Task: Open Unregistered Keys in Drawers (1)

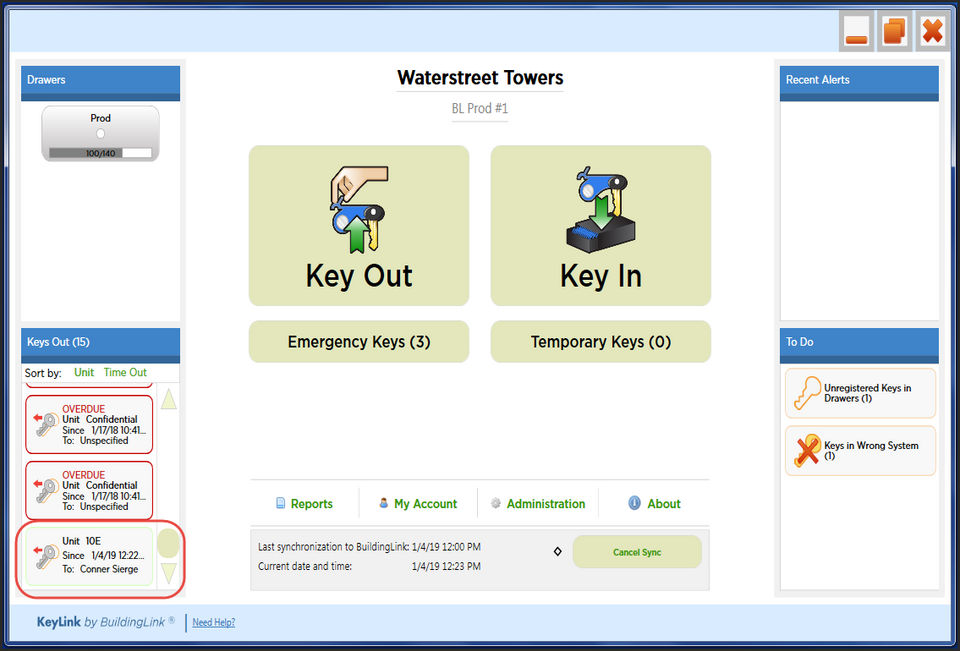Action: coord(860,393)
